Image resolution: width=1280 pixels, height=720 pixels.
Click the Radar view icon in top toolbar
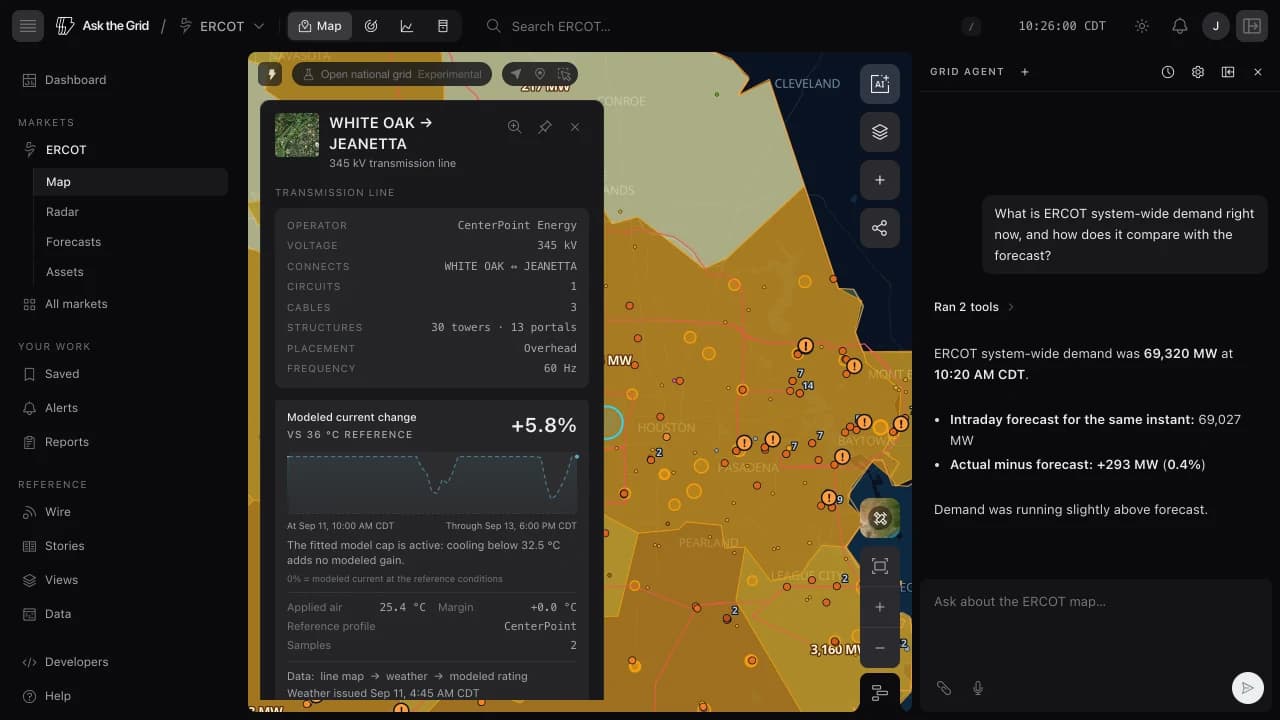pos(371,26)
